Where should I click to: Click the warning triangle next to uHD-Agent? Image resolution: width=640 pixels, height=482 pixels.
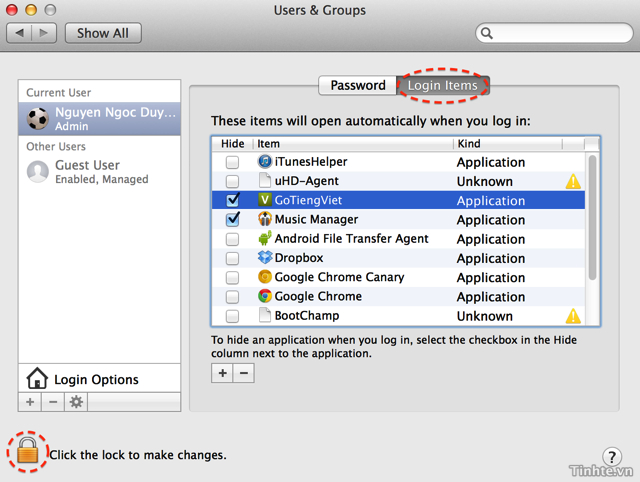(x=573, y=181)
